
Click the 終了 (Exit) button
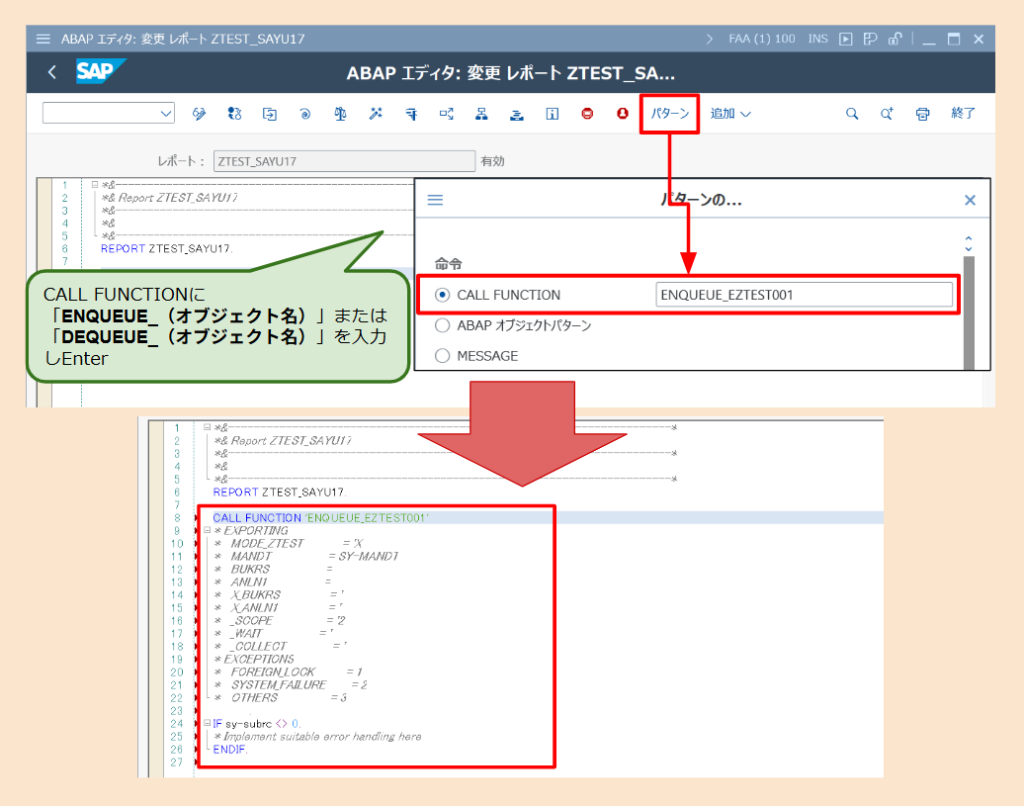961,113
